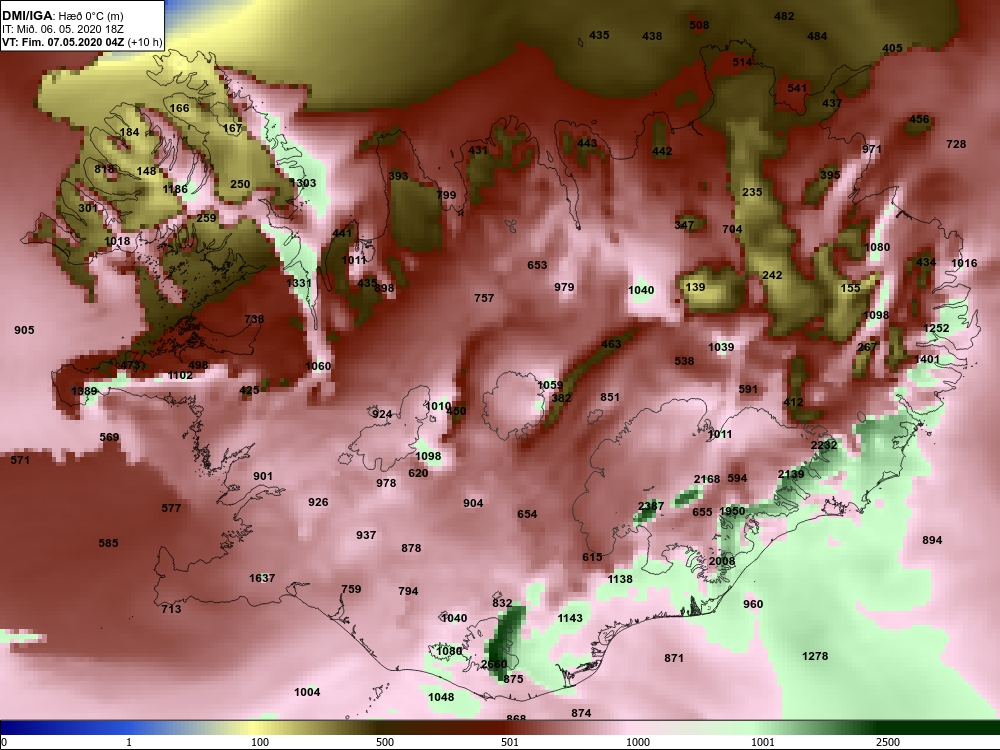Click the 1039 value on the map
Image resolution: width=1000 pixels, height=750 pixels.
(x=721, y=348)
